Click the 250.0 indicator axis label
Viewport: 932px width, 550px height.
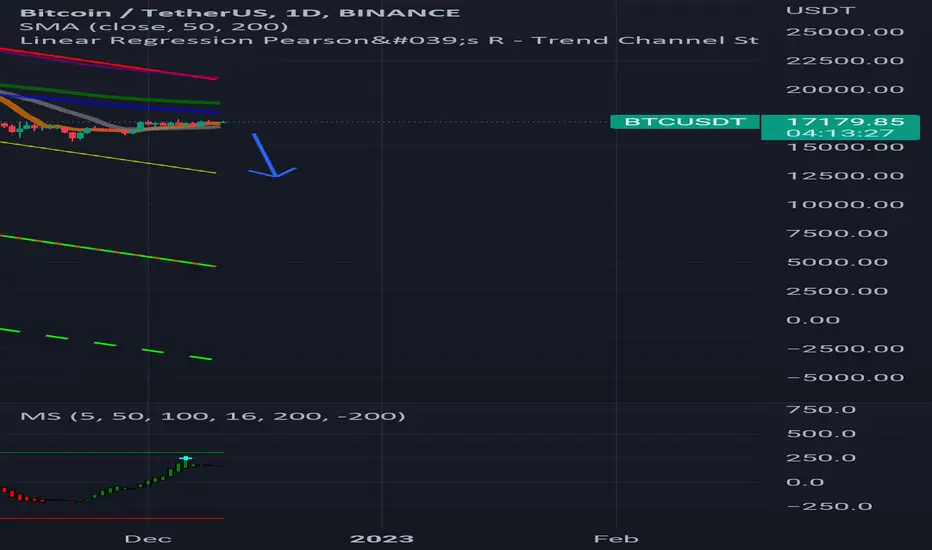tap(821, 458)
